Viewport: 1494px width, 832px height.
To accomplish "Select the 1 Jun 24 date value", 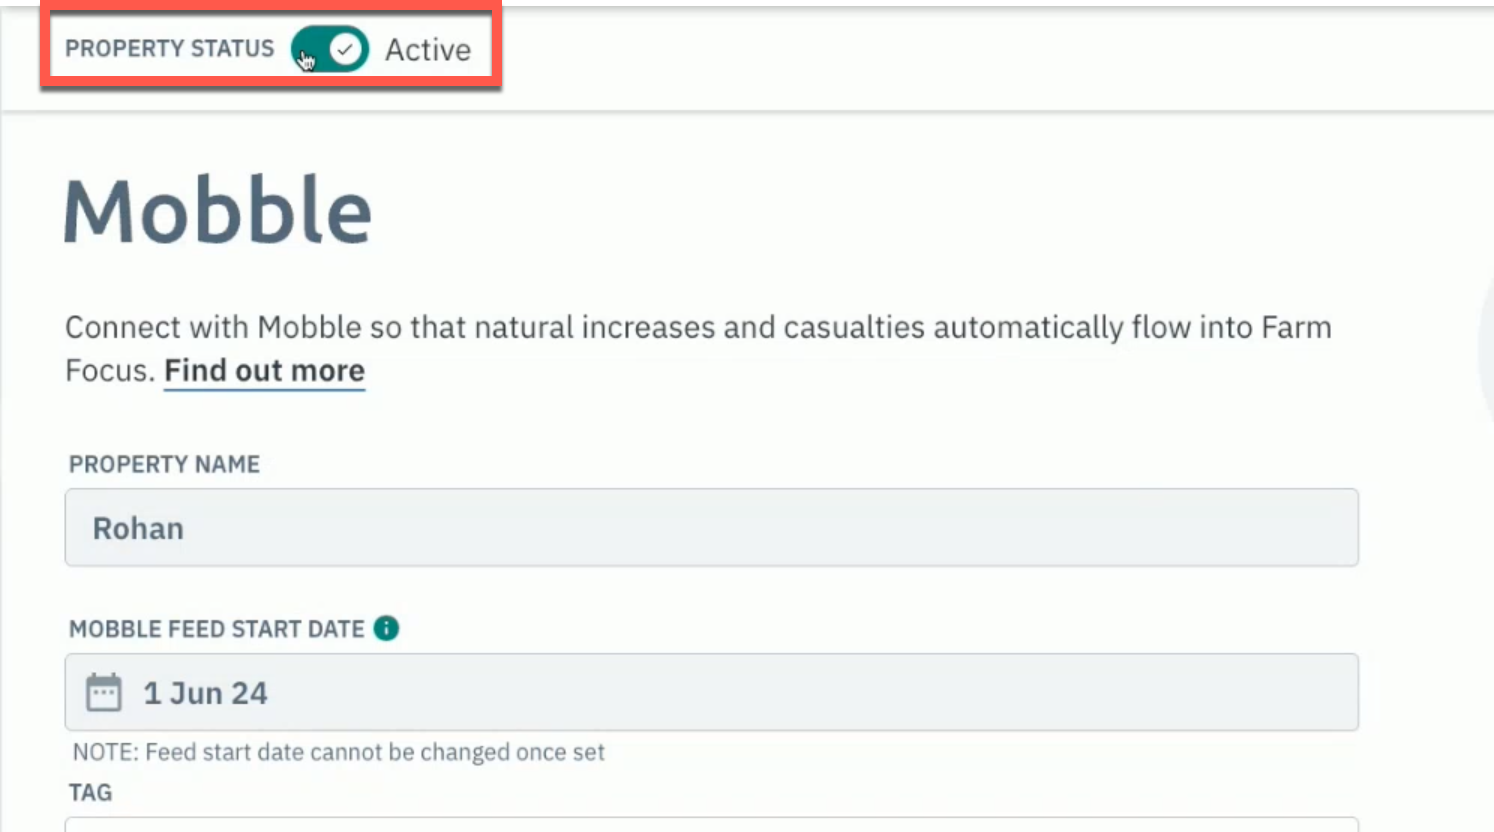I will click(x=205, y=693).
